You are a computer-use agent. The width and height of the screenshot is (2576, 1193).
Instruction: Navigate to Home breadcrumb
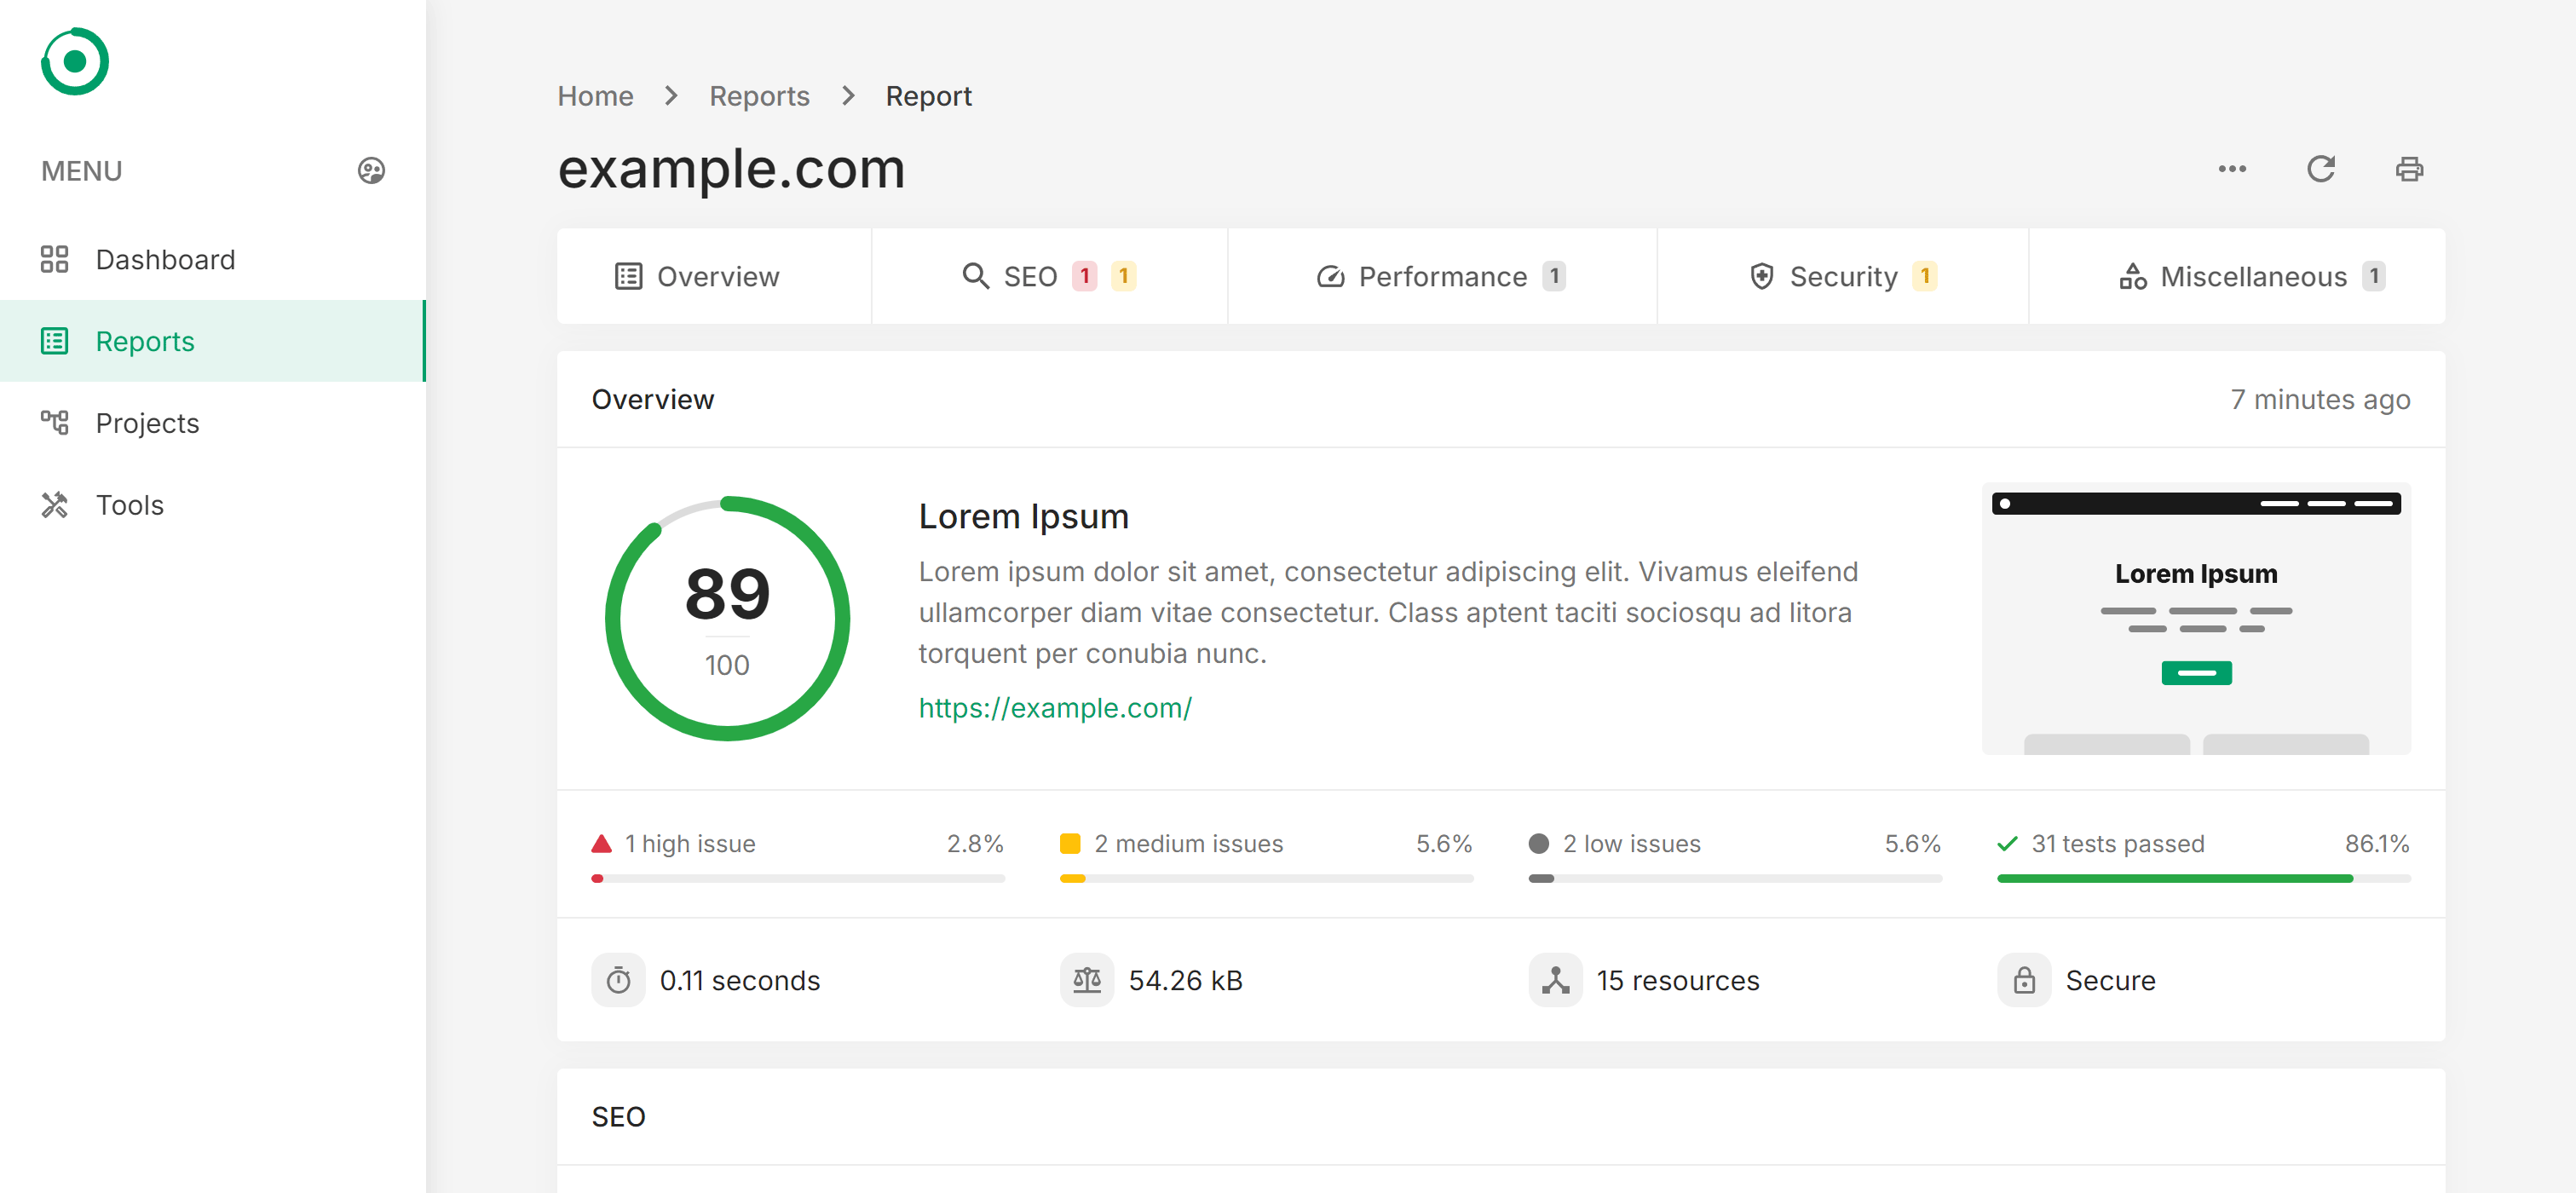click(x=595, y=95)
